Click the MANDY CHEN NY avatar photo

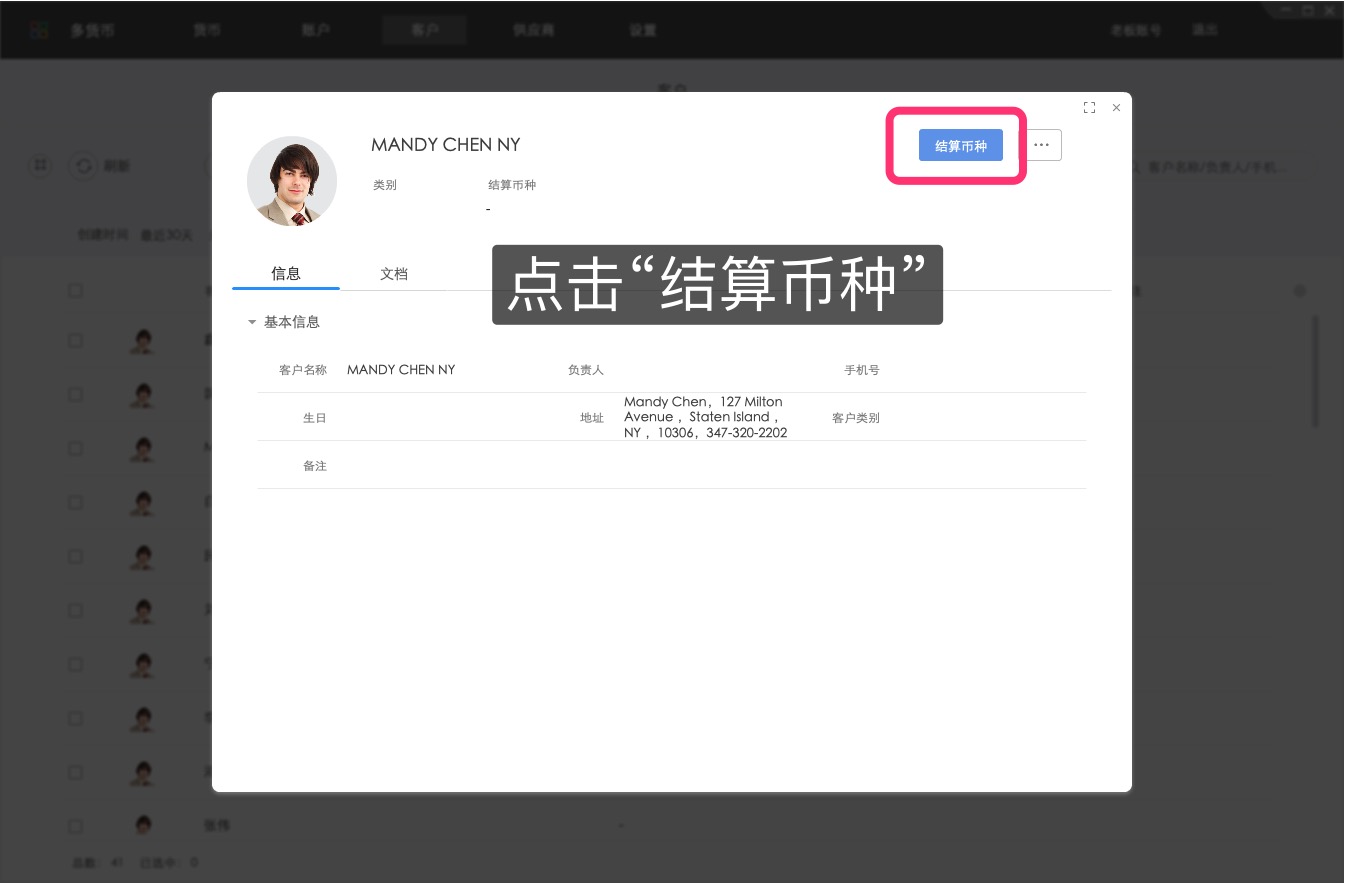click(x=292, y=181)
